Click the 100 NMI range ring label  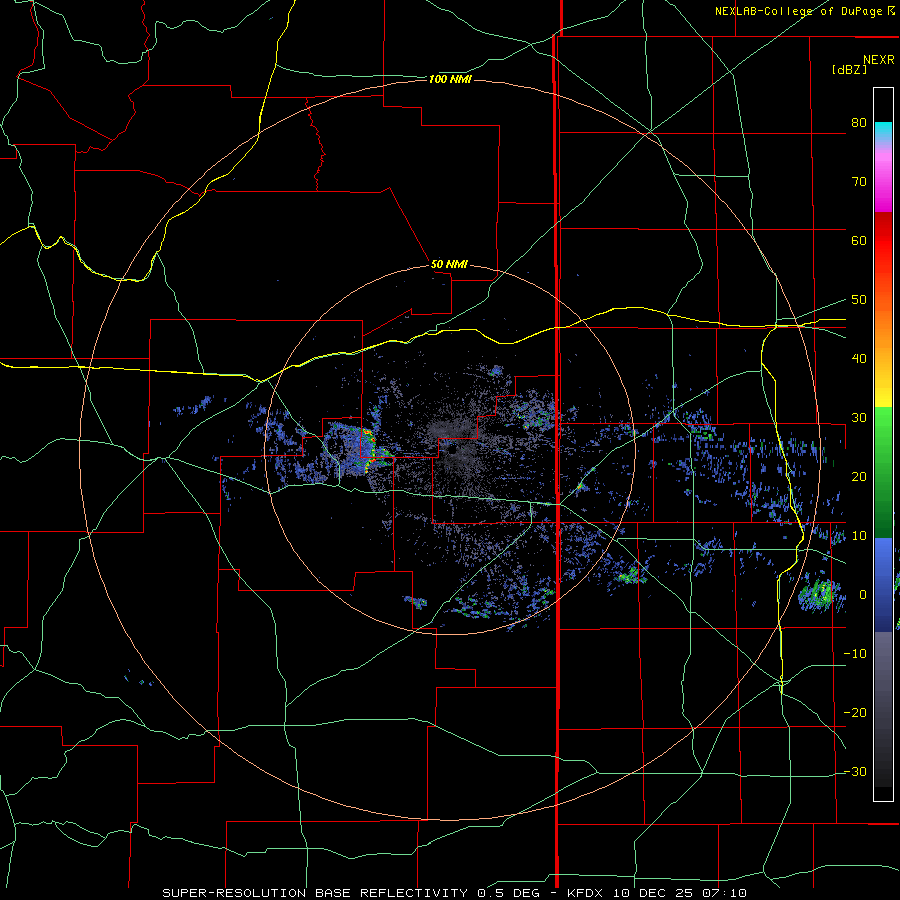450,79
